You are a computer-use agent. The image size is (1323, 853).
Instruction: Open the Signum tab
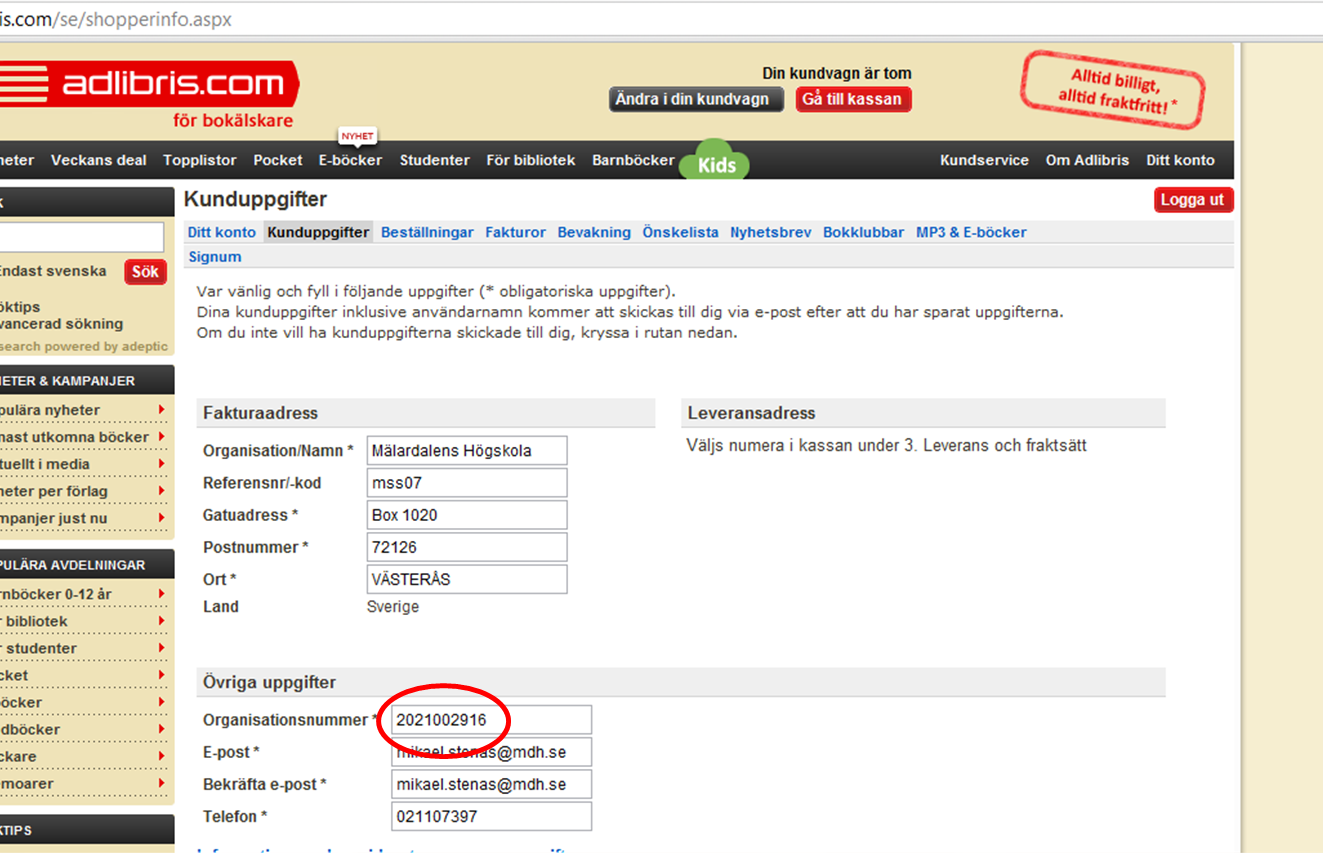[215, 257]
